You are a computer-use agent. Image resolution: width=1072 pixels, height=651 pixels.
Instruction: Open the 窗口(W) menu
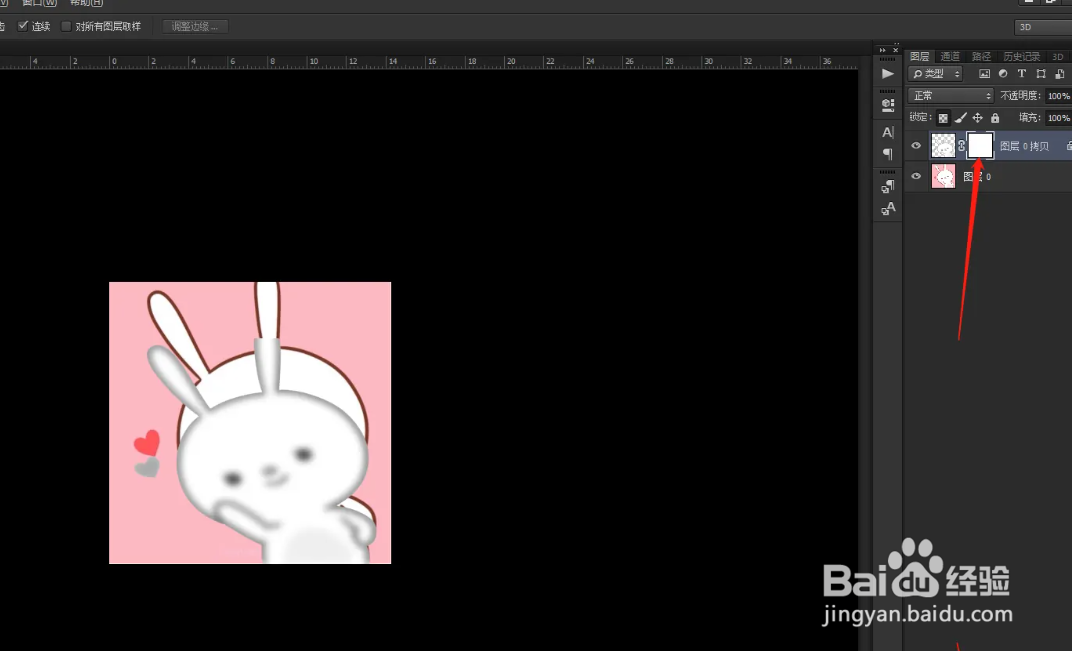39,3
